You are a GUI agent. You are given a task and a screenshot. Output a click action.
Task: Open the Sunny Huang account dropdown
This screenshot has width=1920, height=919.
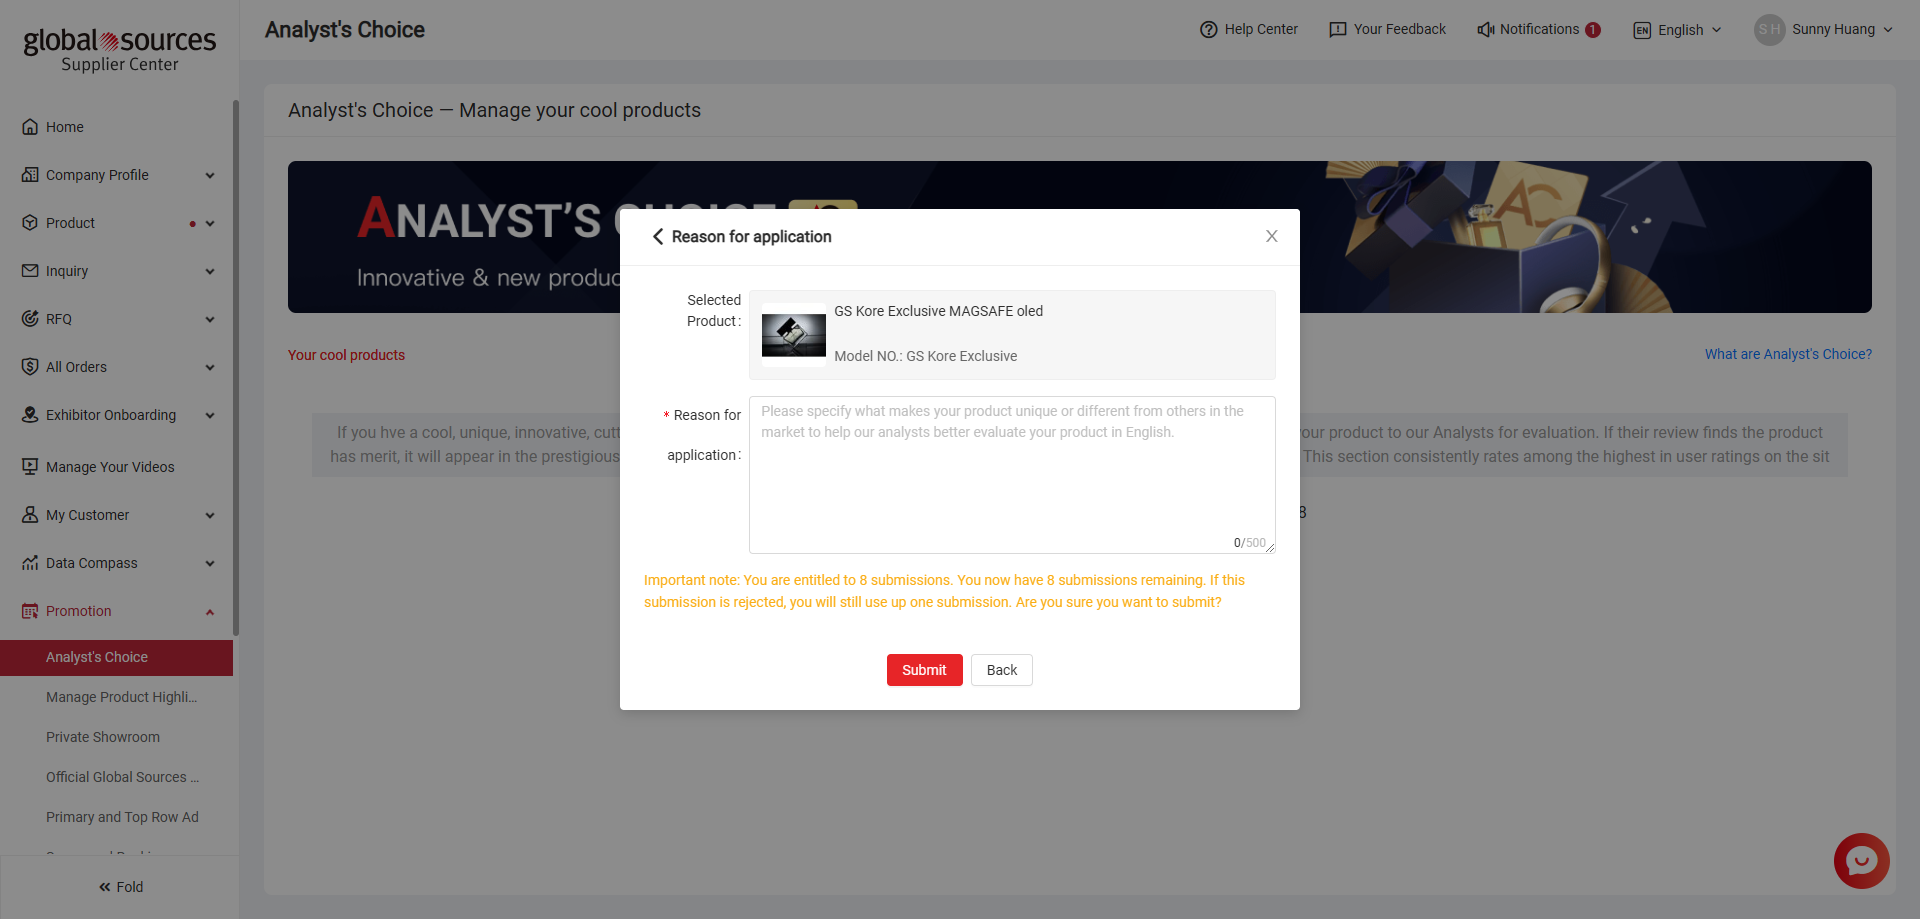tap(1823, 30)
